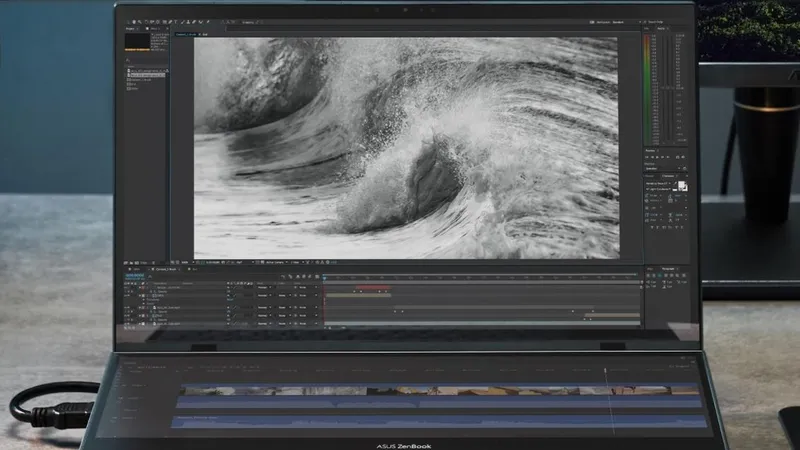The image size is (800, 450).
Task: Select the highlighted item in Project list
Action: (x=147, y=75)
